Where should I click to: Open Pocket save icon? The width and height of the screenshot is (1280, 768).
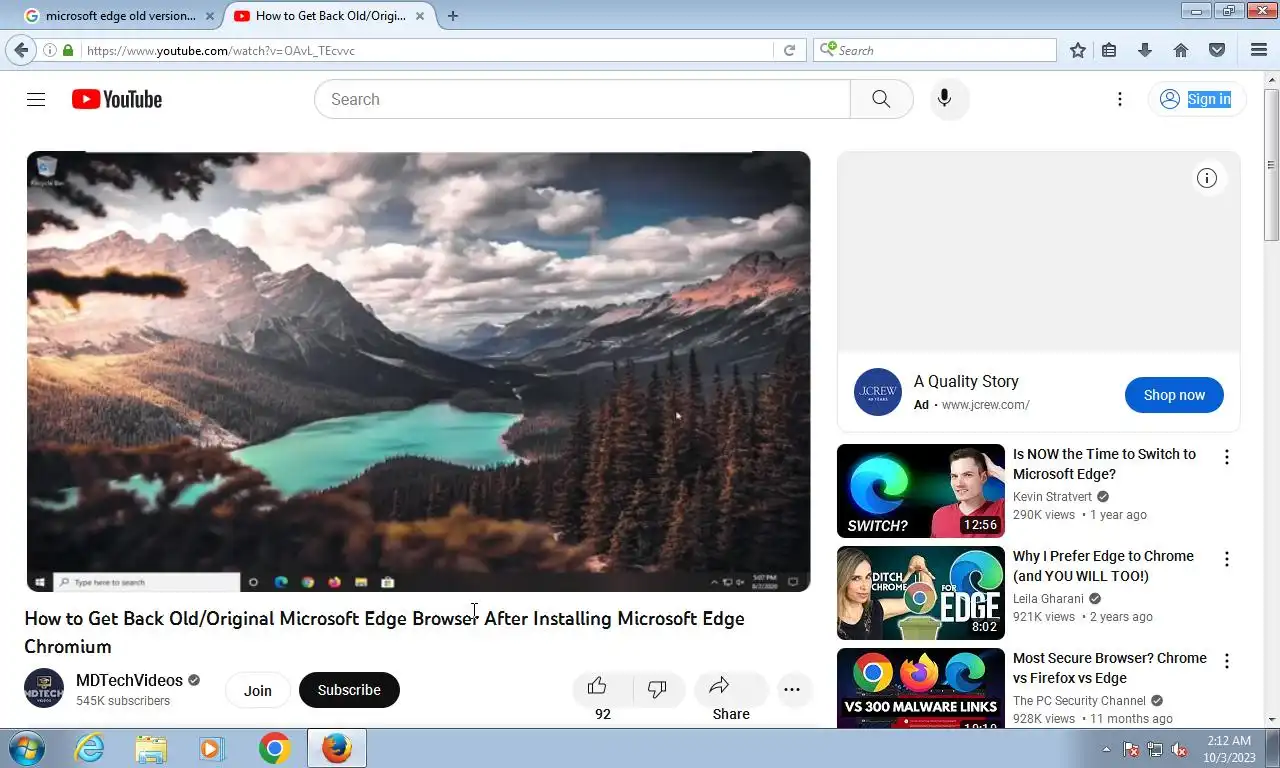[x=1217, y=50]
